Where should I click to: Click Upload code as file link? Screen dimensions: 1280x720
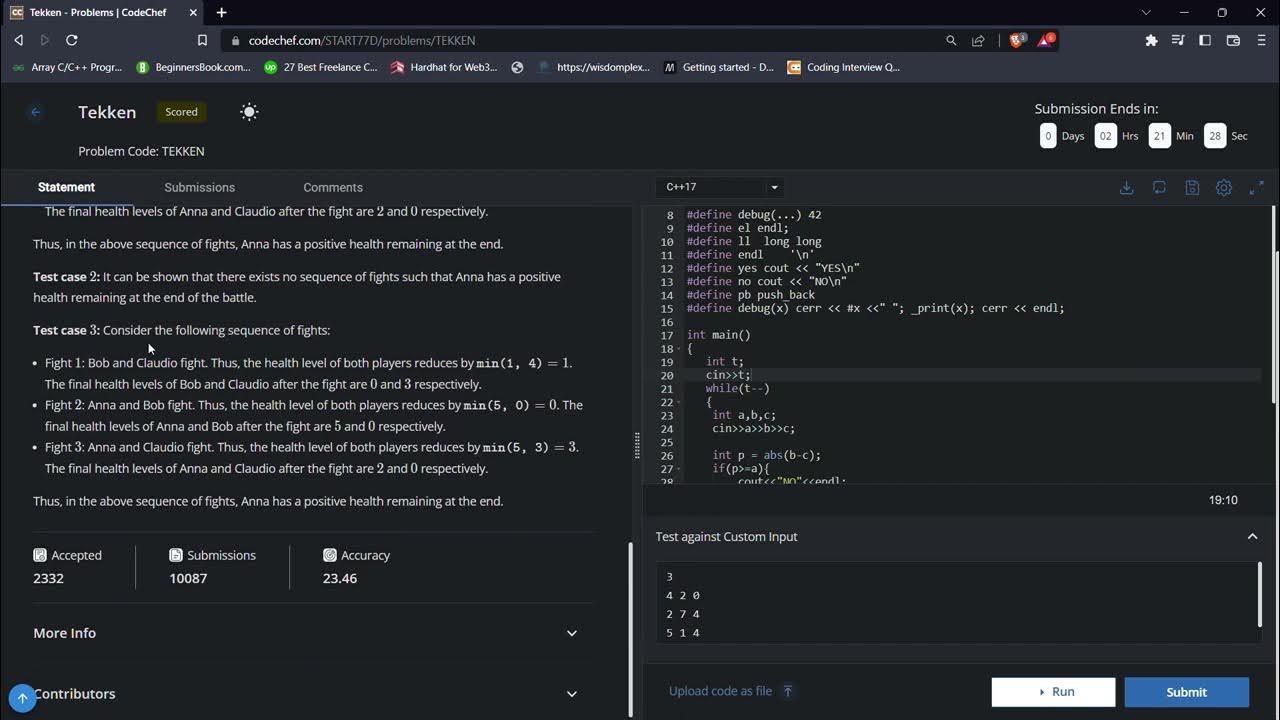point(720,691)
